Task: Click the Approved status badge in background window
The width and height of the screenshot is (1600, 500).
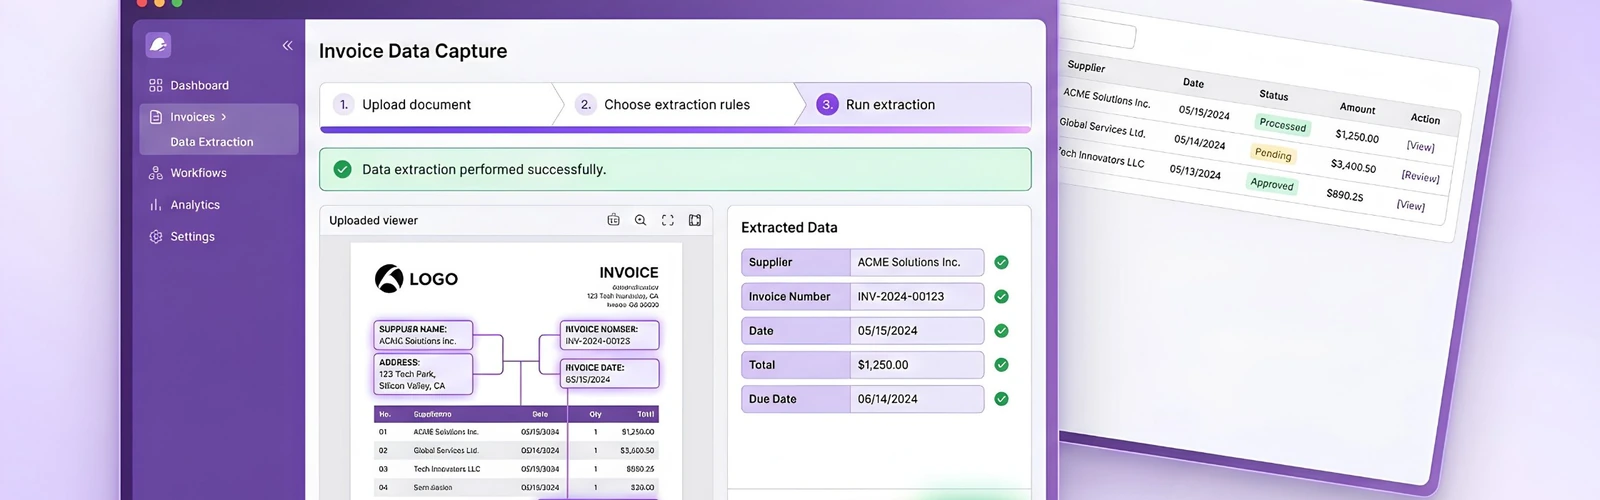Action: 1272,184
